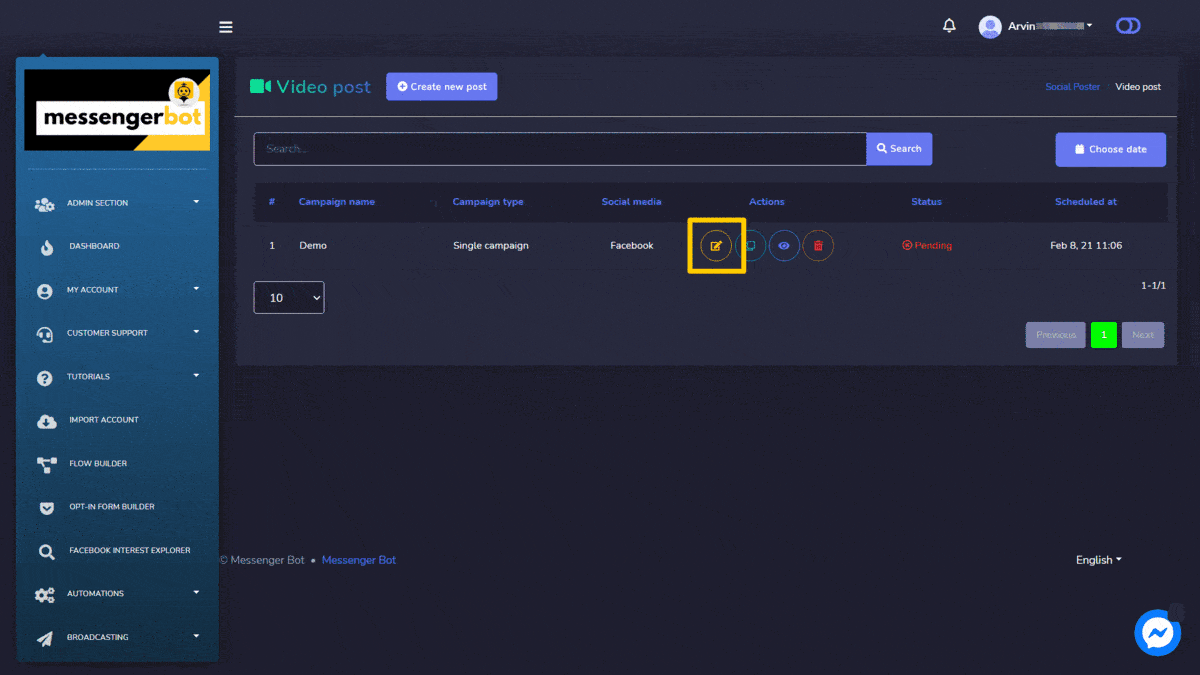The height and width of the screenshot is (675, 1200).
Task: Select page 1 in pagination
Action: (x=1104, y=335)
